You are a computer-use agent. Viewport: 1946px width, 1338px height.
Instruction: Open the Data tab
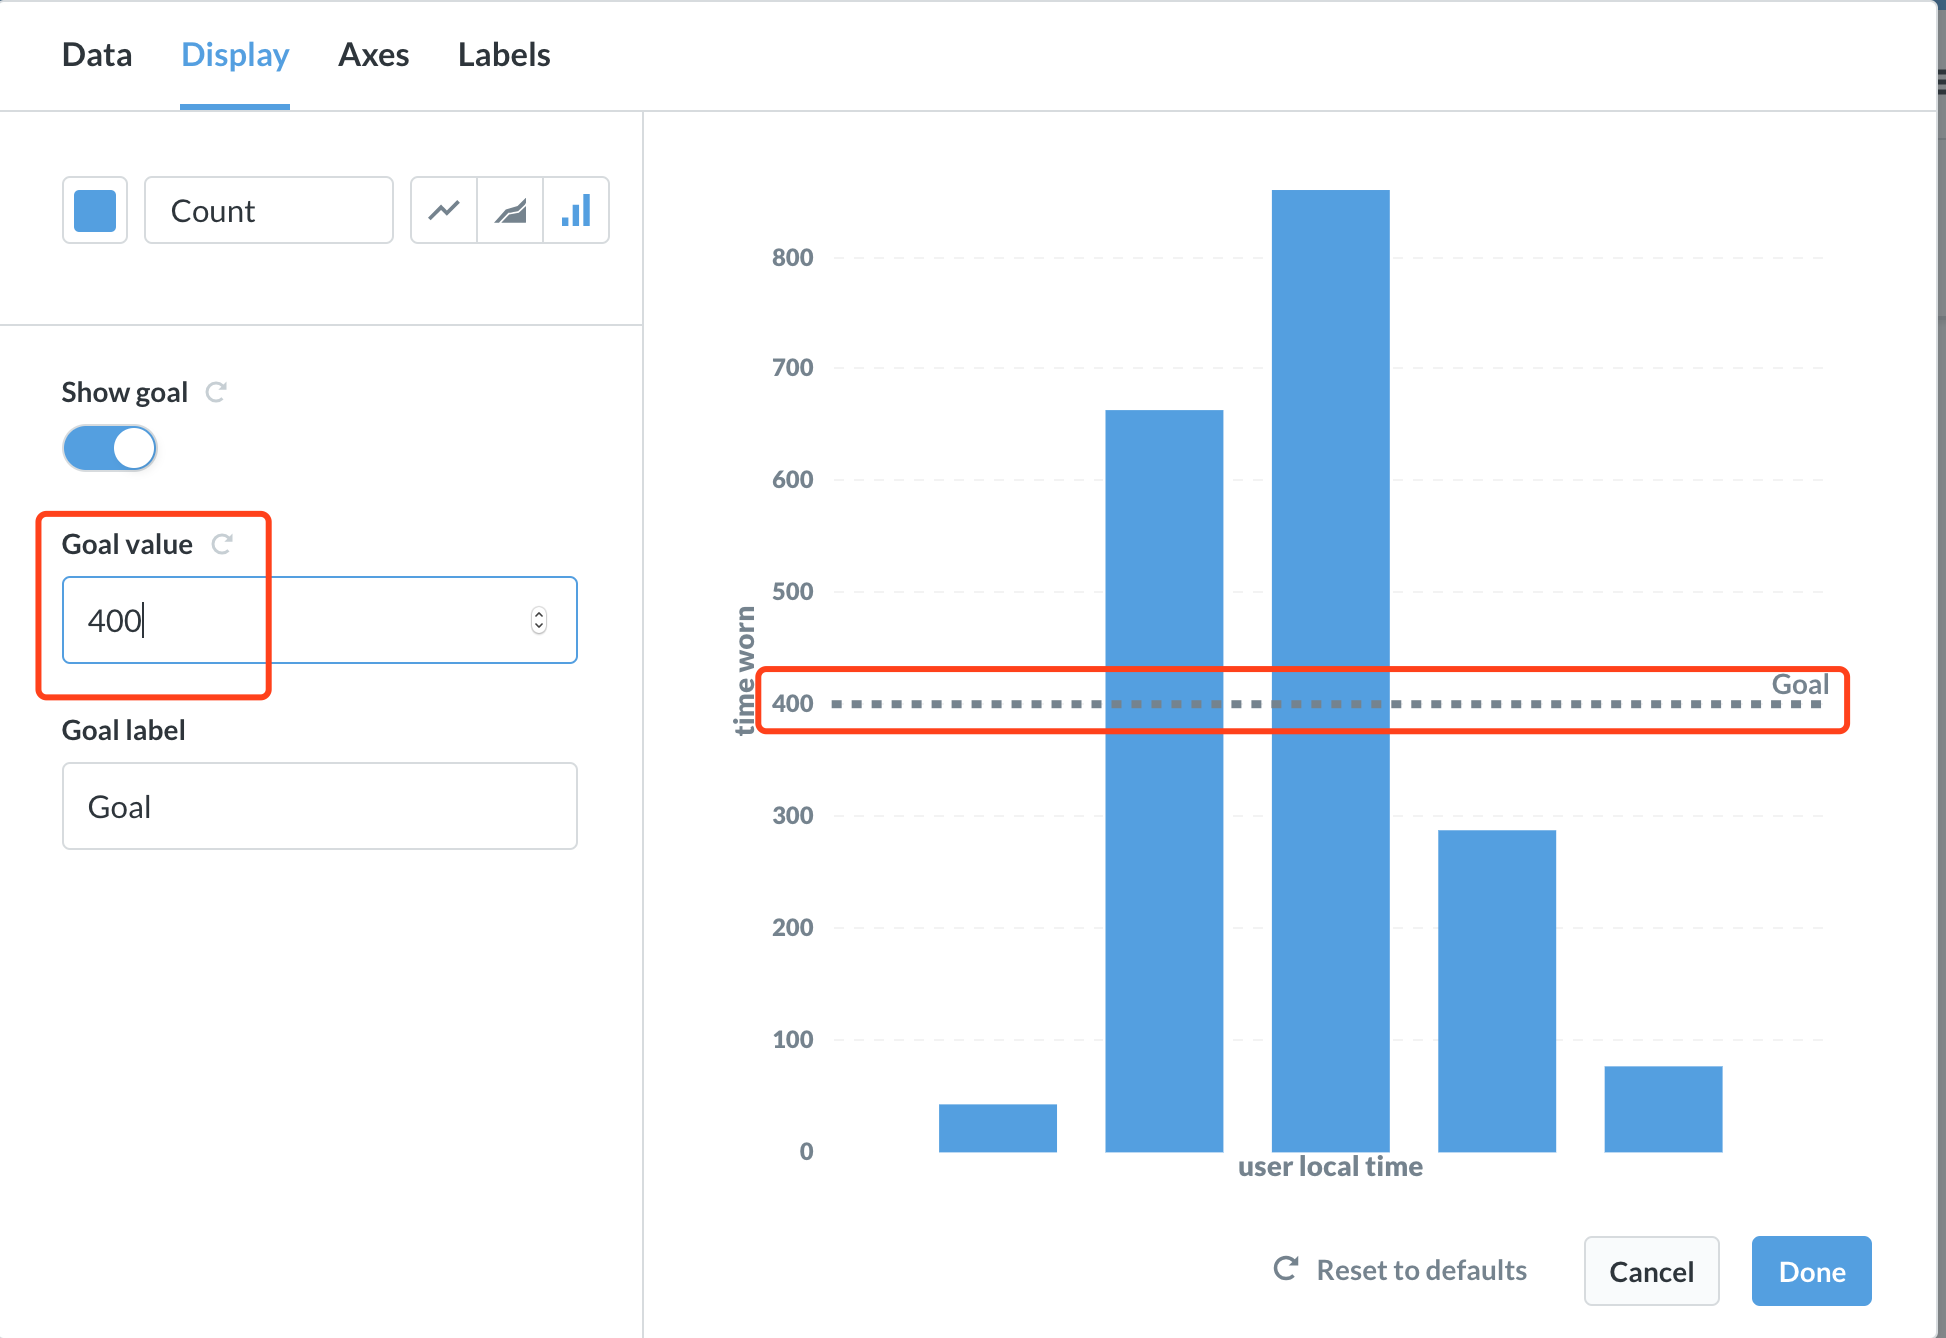tap(97, 55)
